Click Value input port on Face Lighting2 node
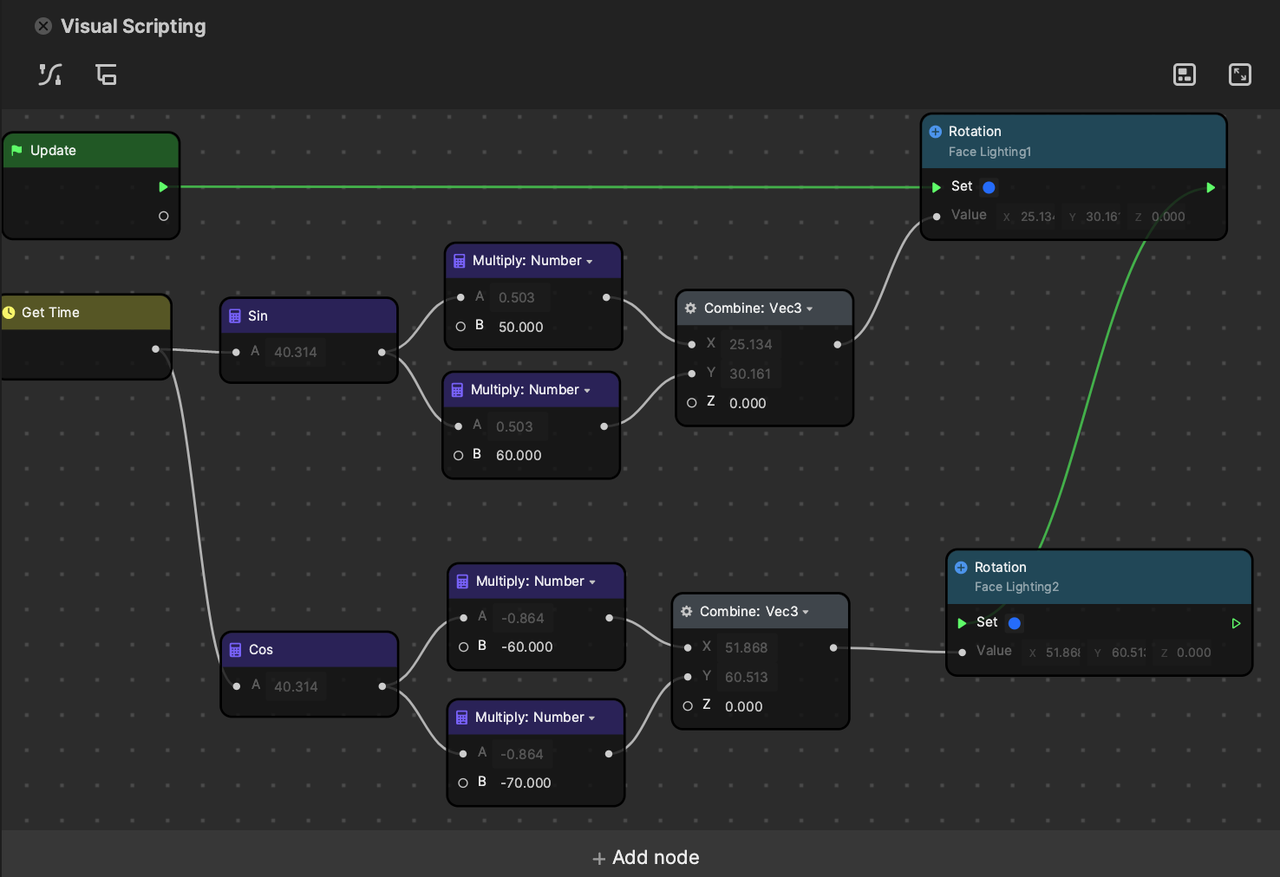 click(962, 652)
